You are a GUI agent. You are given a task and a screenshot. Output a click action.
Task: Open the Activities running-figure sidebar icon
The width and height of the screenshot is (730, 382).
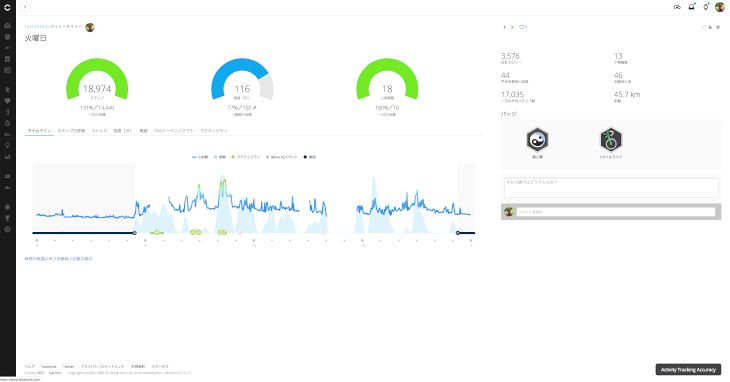7,90
